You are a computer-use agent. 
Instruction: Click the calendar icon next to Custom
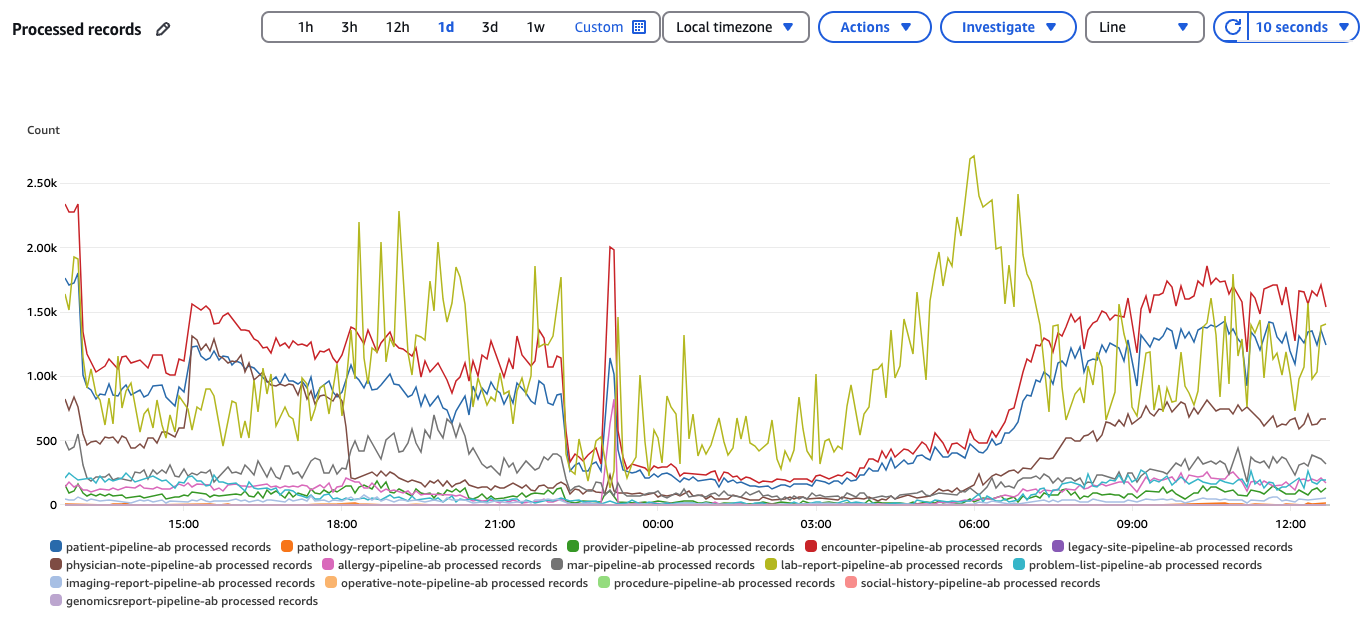(639, 27)
